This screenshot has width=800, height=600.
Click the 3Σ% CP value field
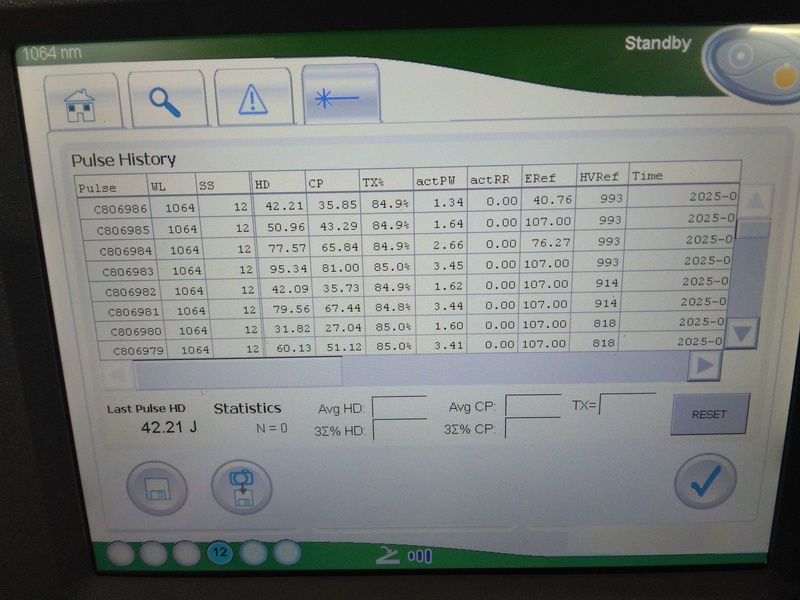533,428
